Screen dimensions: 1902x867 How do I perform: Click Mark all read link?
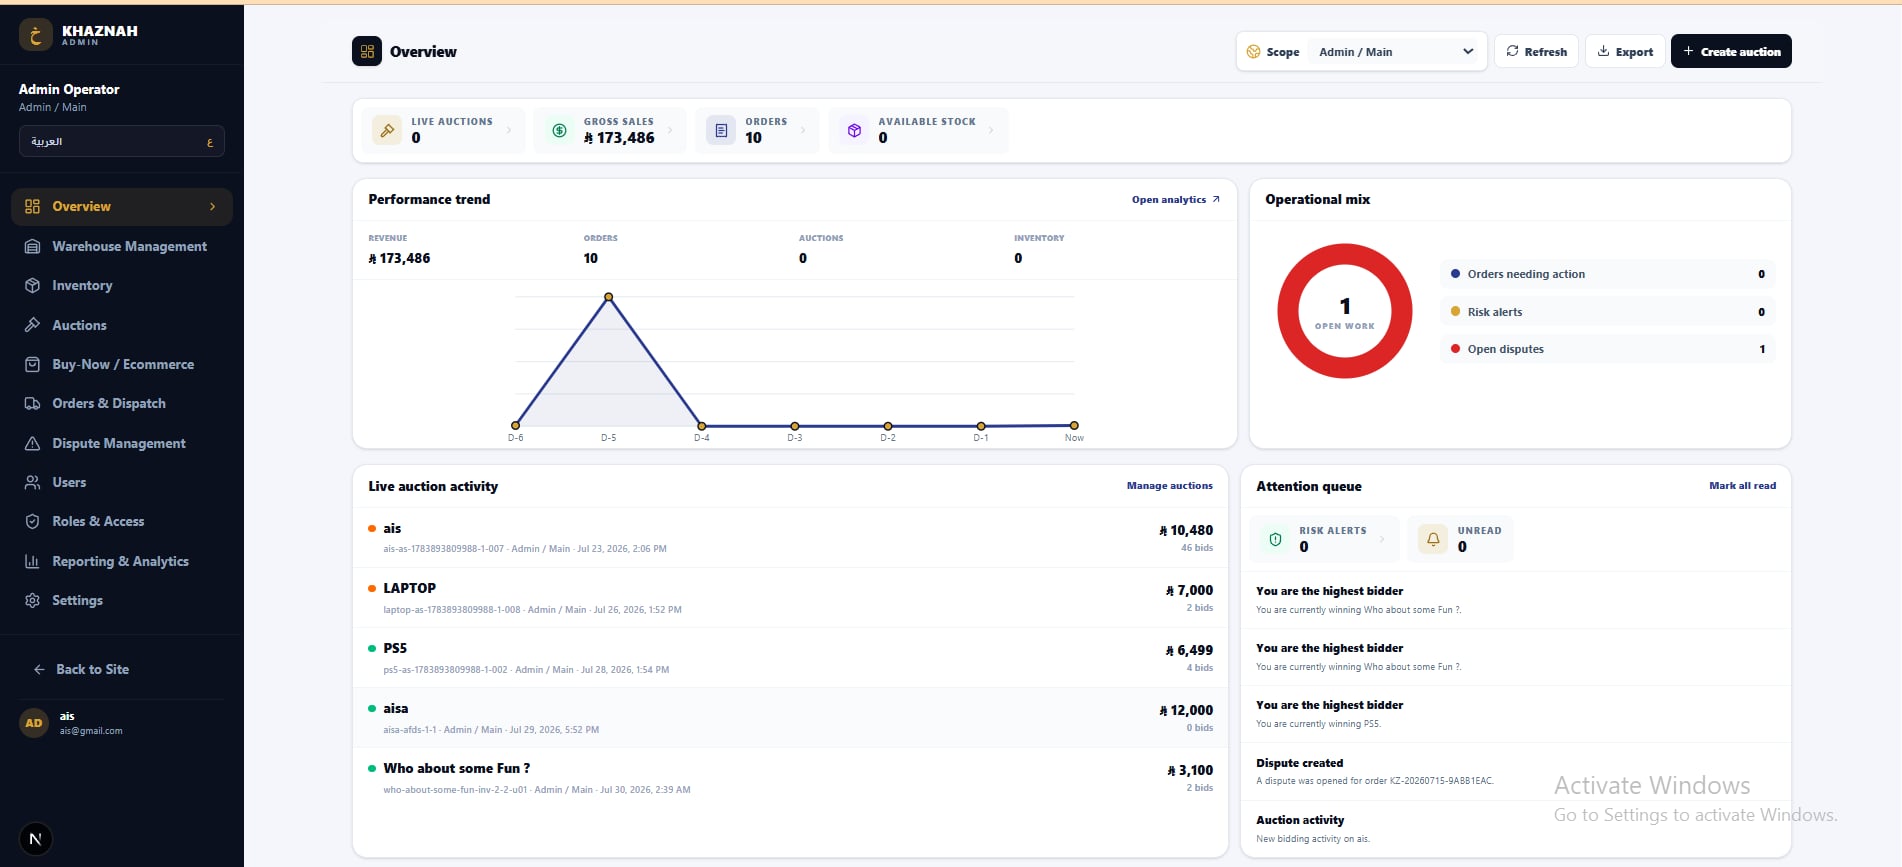(1742, 486)
